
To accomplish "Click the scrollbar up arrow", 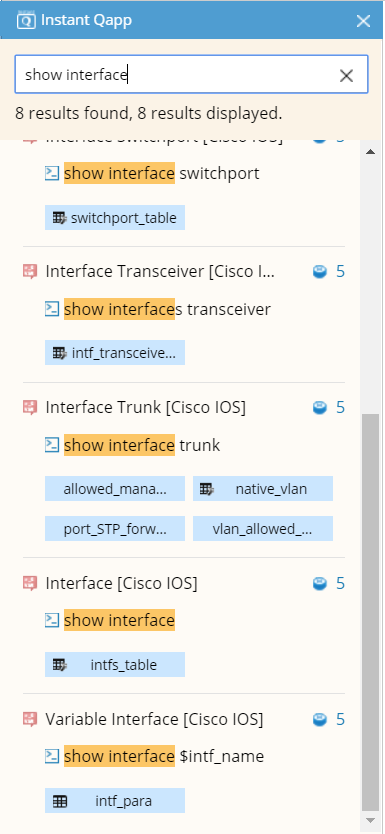I will (x=370, y=152).
